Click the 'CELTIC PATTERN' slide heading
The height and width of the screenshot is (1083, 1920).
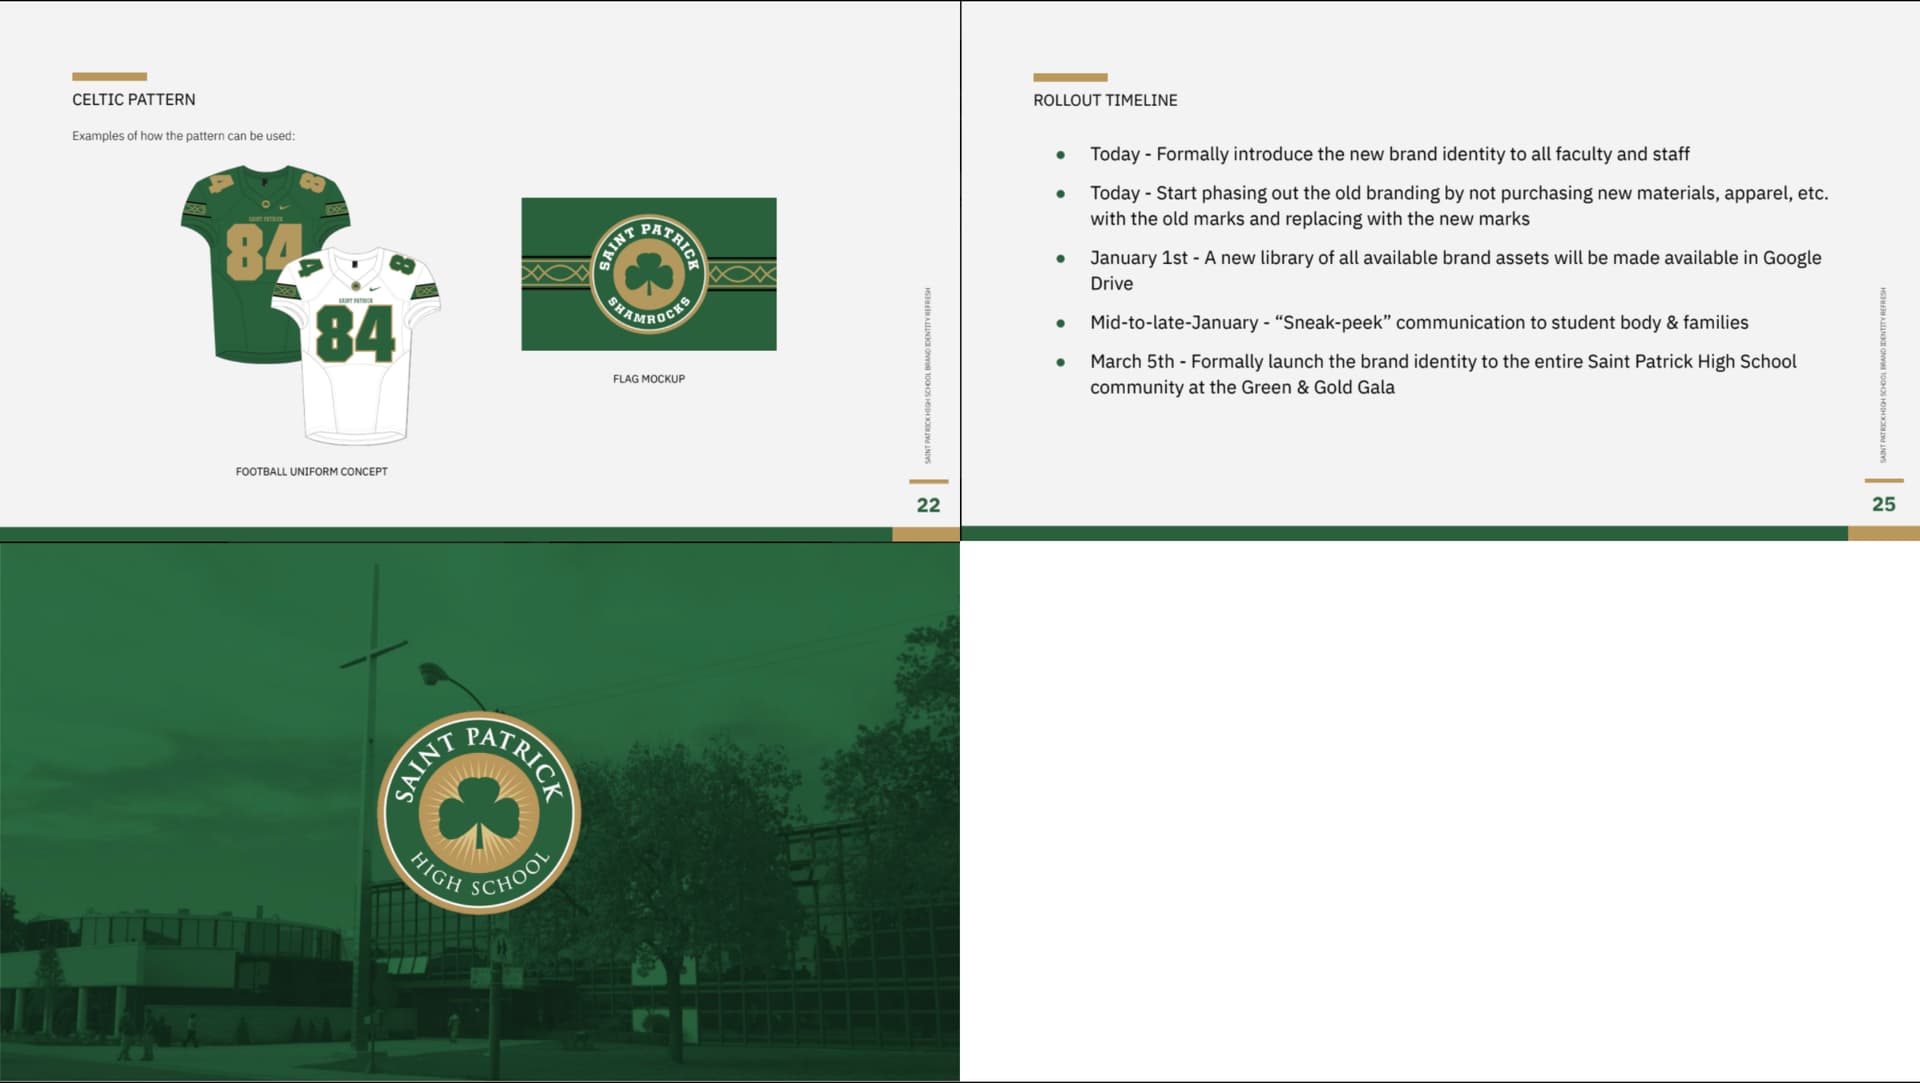[x=134, y=99]
